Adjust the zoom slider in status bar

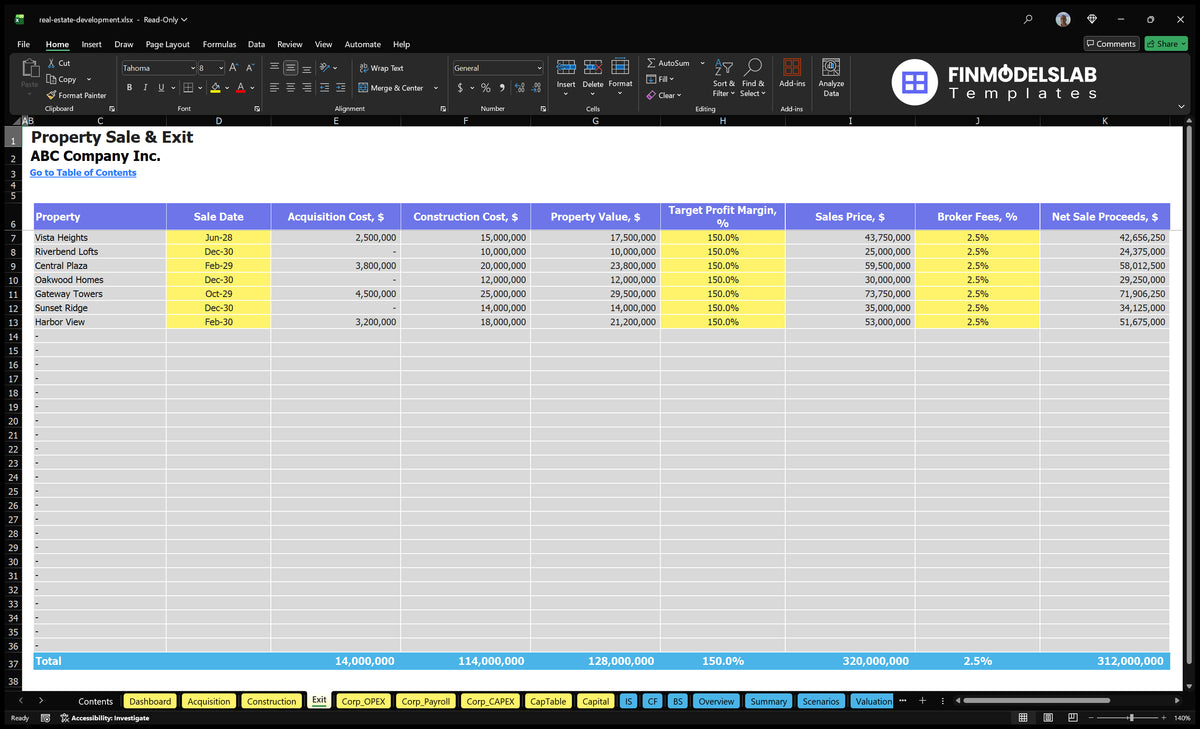(x=1131, y=718)
